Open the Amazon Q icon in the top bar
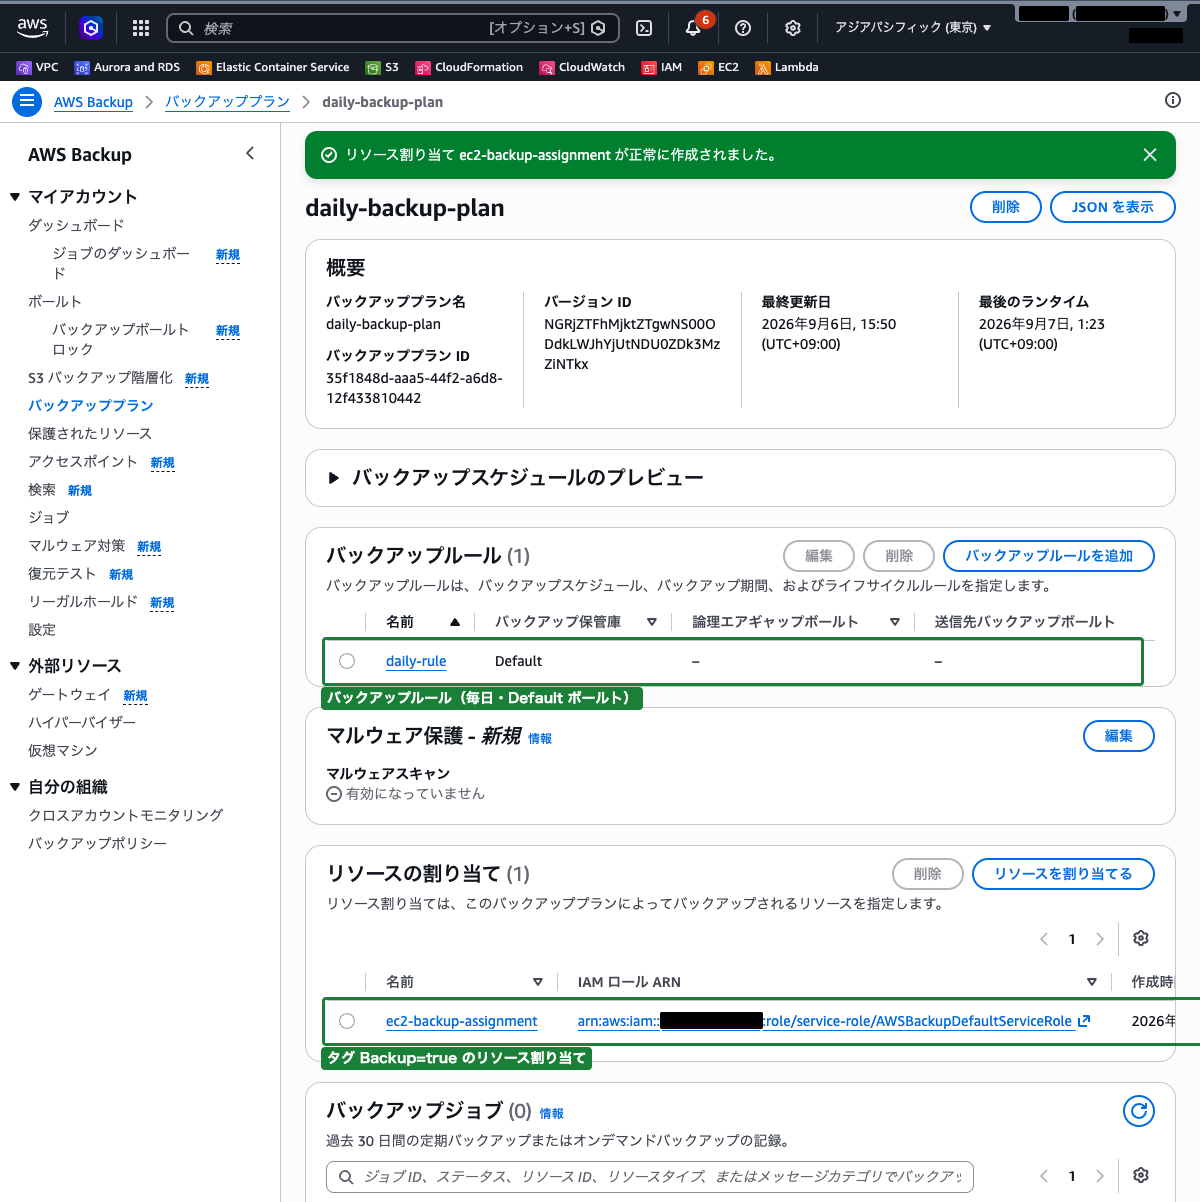Screen dimensions: 1200x1202 coord(91,28)
